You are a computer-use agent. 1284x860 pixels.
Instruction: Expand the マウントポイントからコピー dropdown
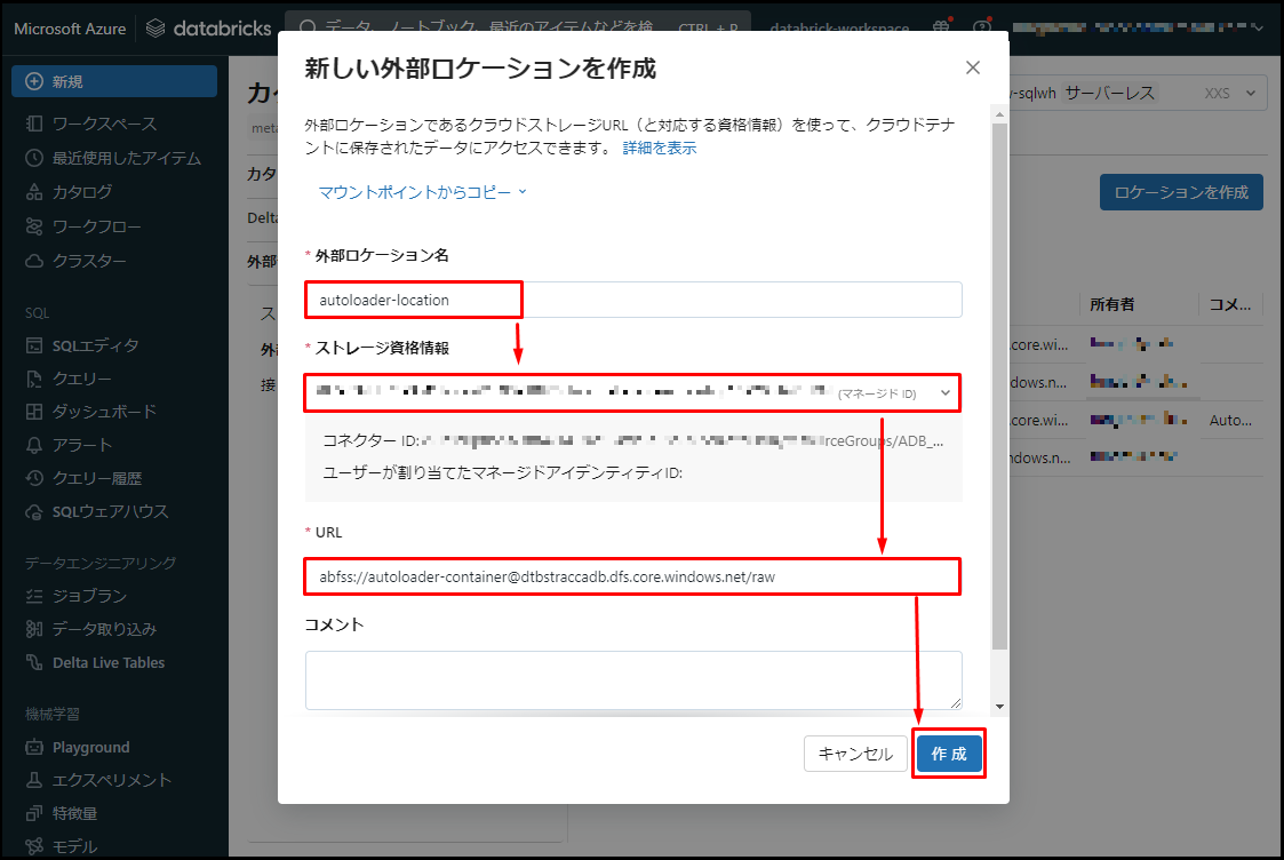click(x=422, y=192)
